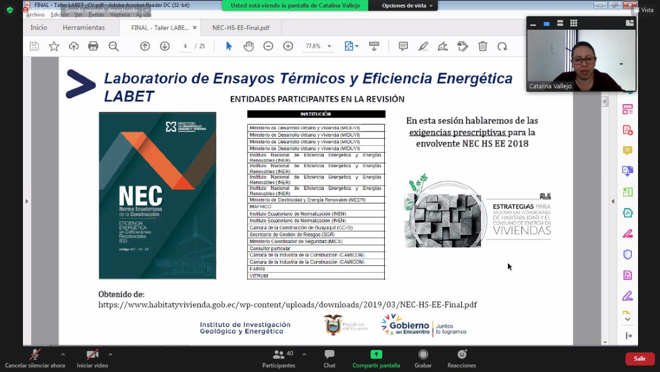660x372 pixels.
Task: Open video options arrow beside Iniciar video
Action: tap(110, 354)
